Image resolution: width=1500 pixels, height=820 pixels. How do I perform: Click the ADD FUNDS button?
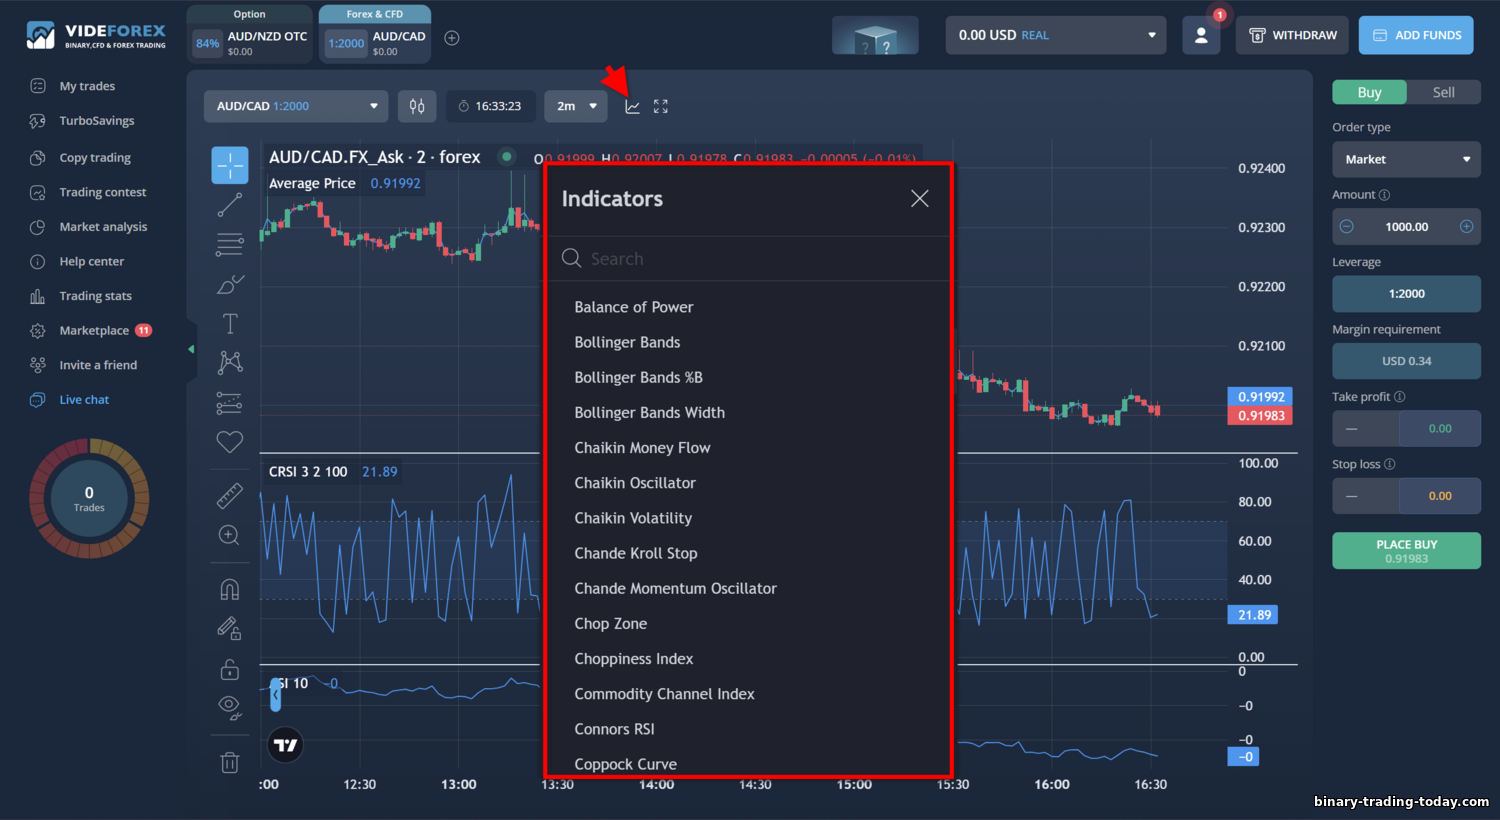coord(1416,35)
